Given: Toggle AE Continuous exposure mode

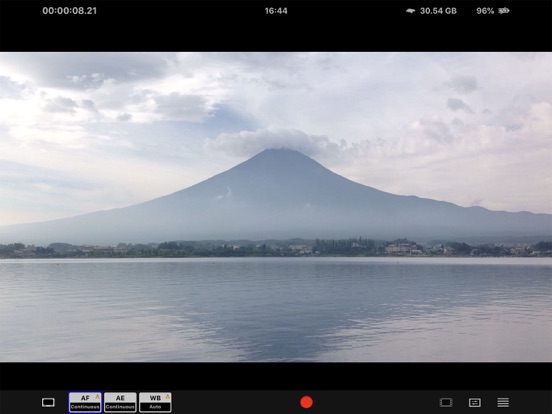Looking at the screenshot, I should pos(120,402).
